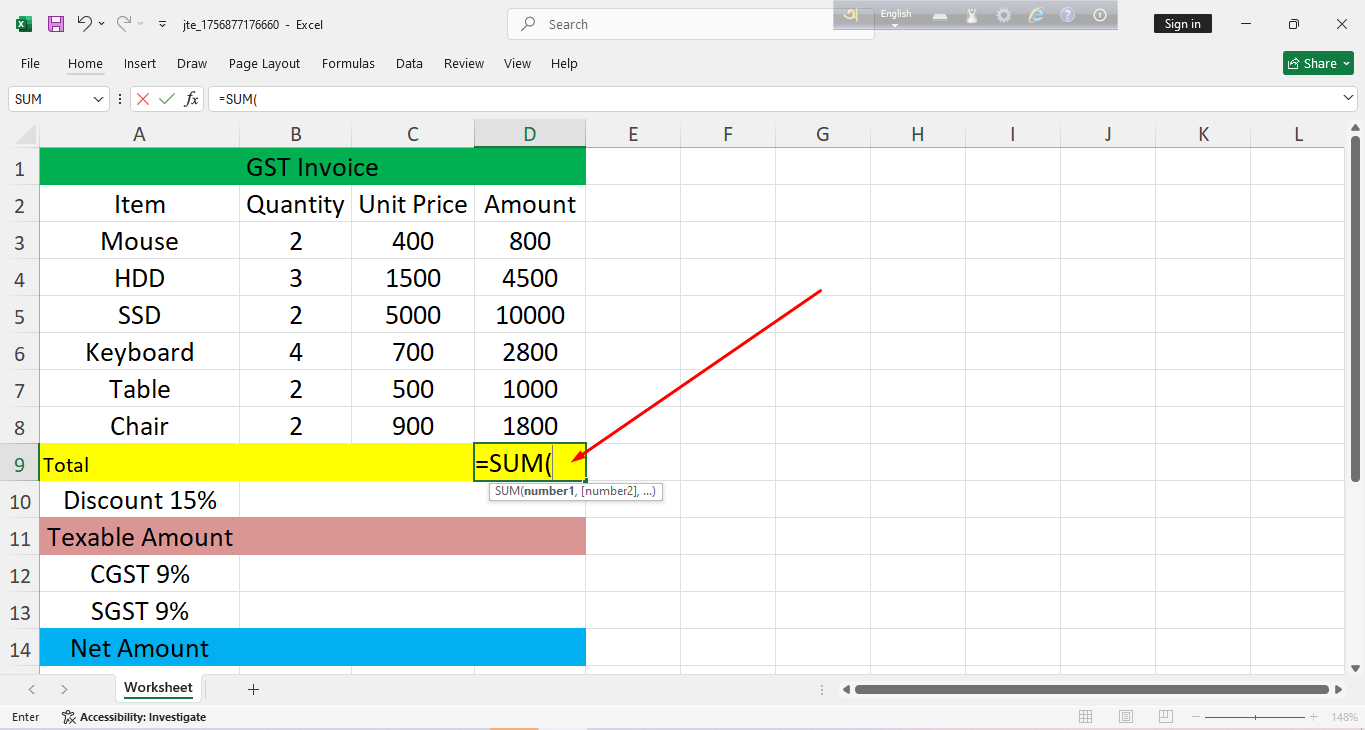Click the green Share button
This screenshot has width=1365, height=730.
point(1318,63)
